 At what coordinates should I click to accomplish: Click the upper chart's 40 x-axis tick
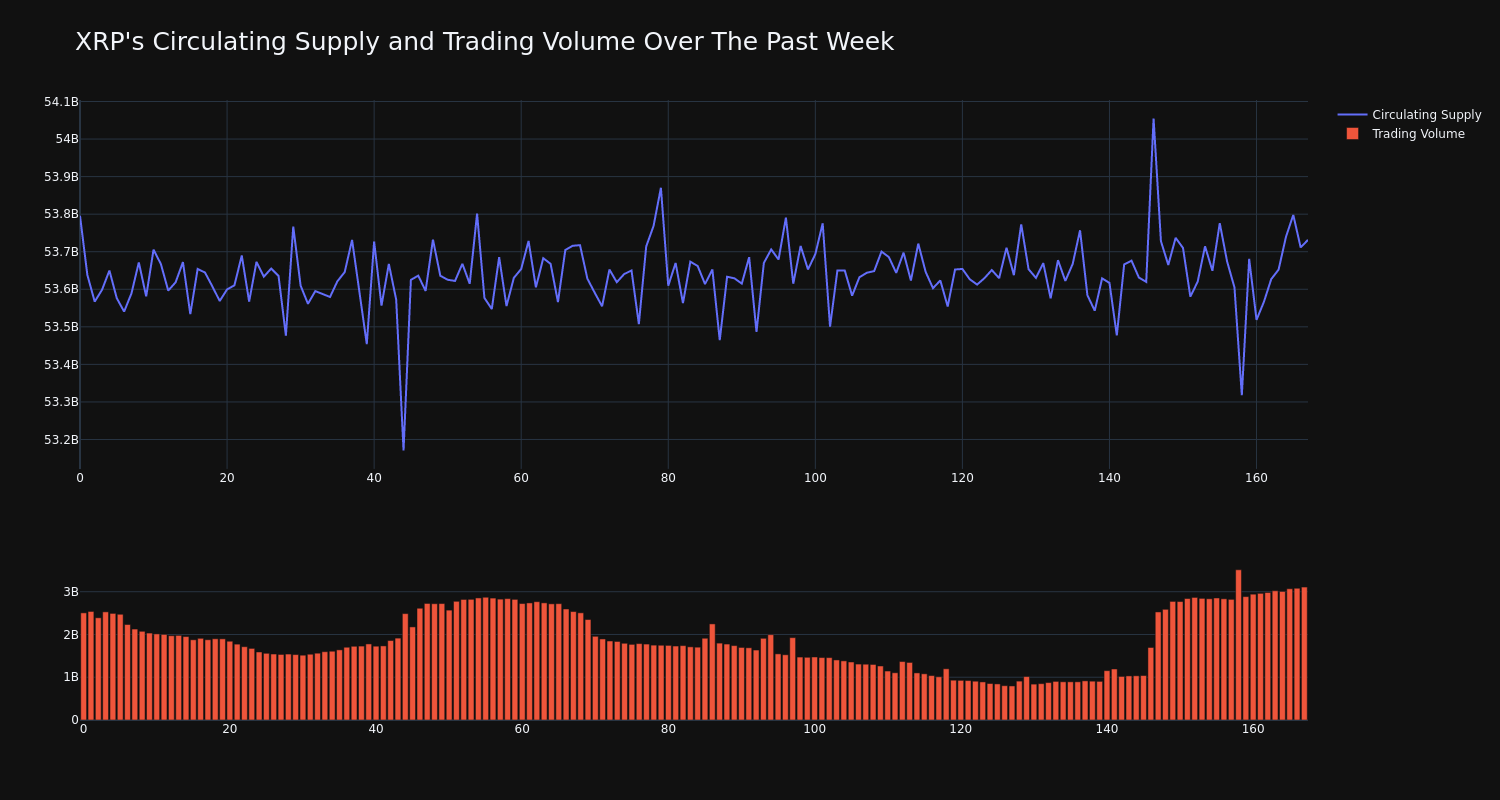tap(374, 478)
